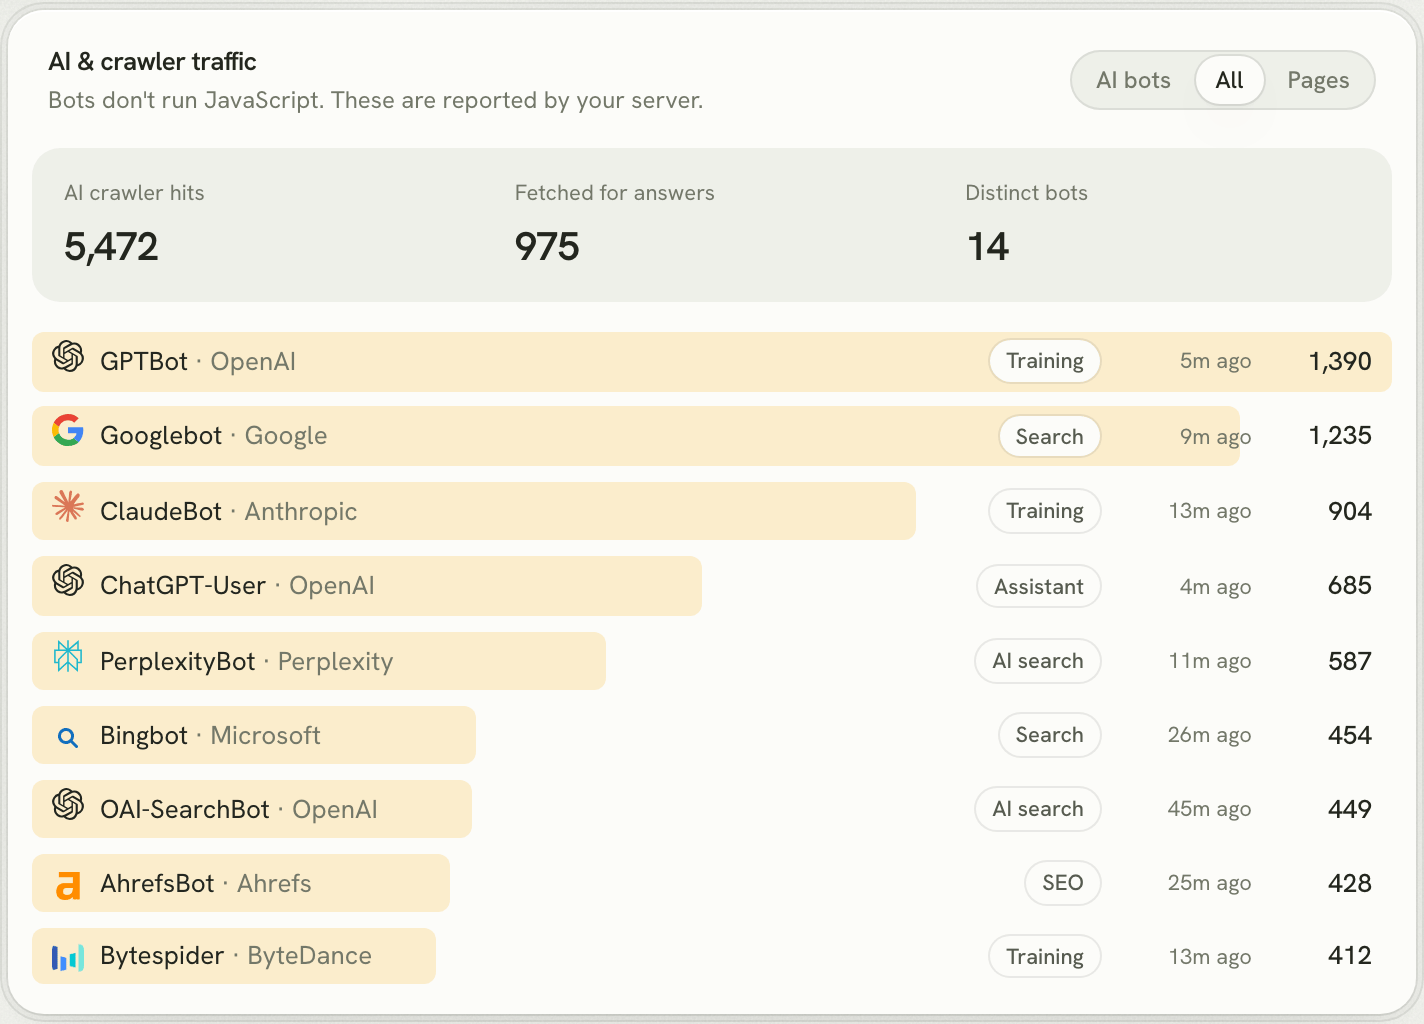Click the 4m ago timestamp
This screenshot has width=1424, height=1024.
(x=1215, y=587)
